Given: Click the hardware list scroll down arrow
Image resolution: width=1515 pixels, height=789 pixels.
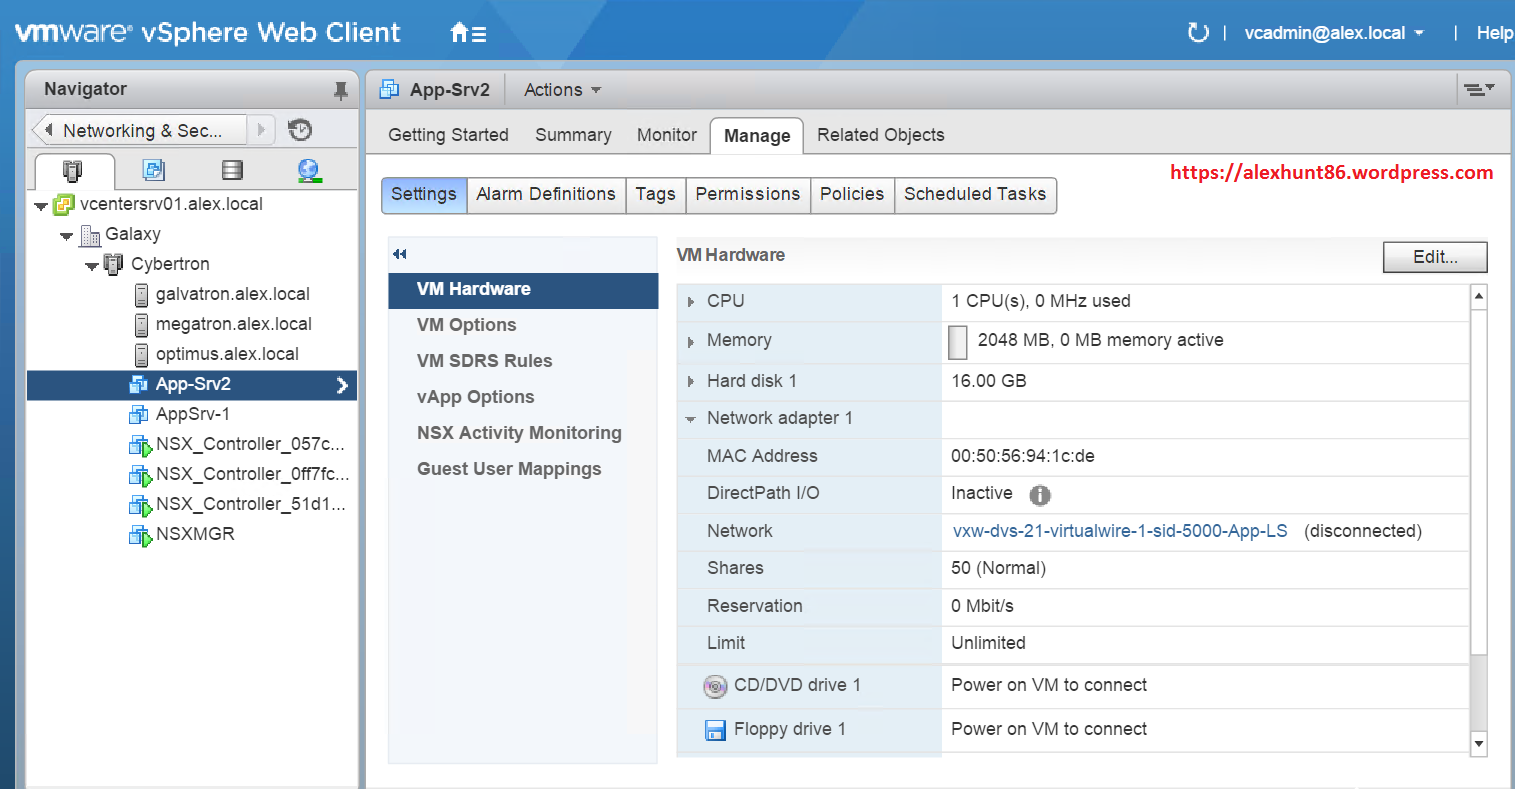Looking at the screenshot, I should tap(1479, 743).
